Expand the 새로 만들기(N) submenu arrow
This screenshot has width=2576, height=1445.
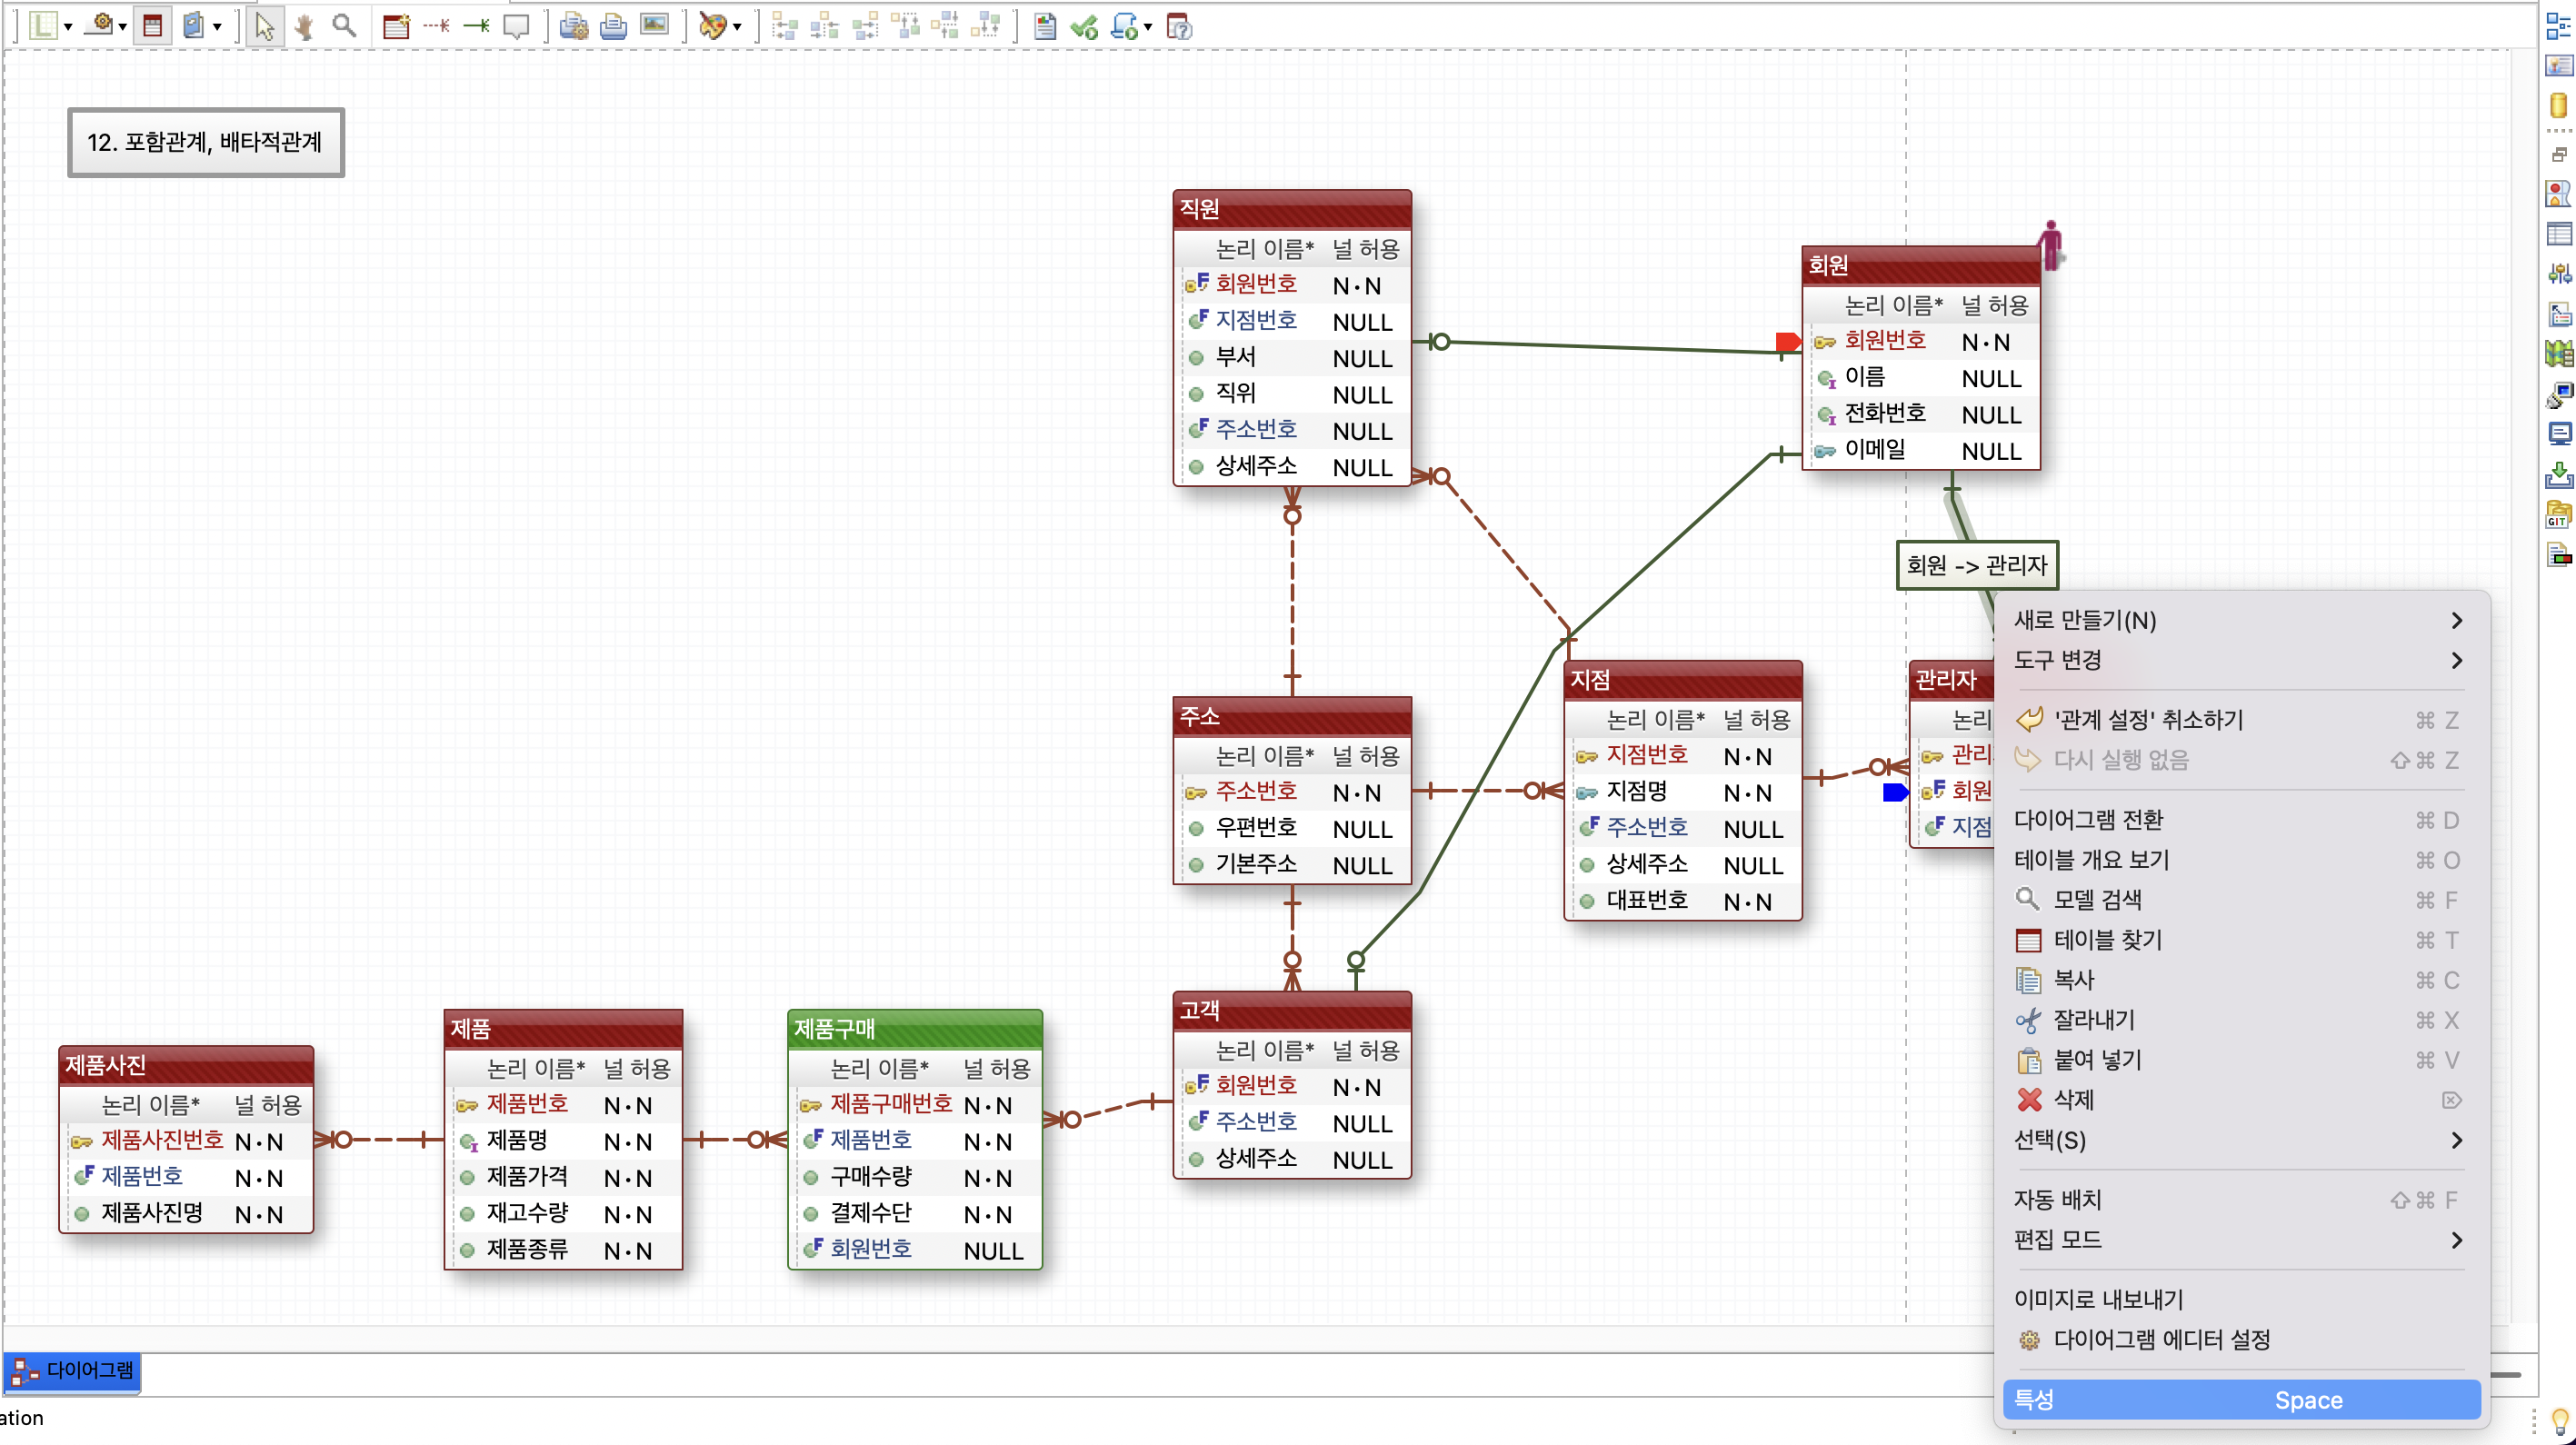click(2456, 621)
